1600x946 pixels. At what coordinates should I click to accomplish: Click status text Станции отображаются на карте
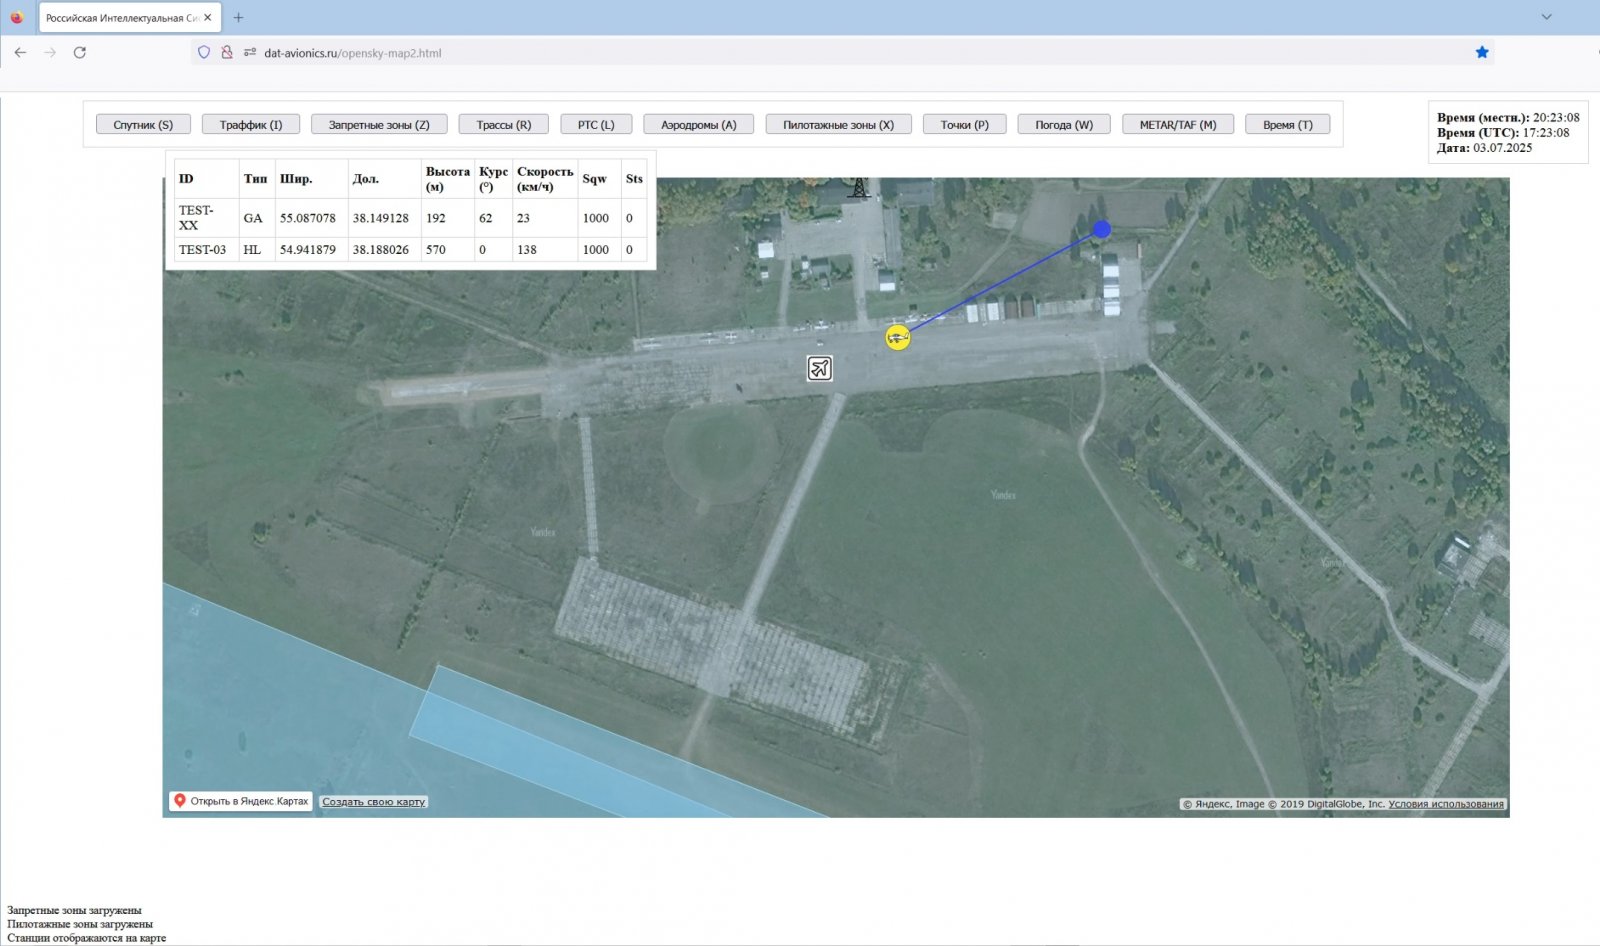pyautogui.click(x=87, y=938)
